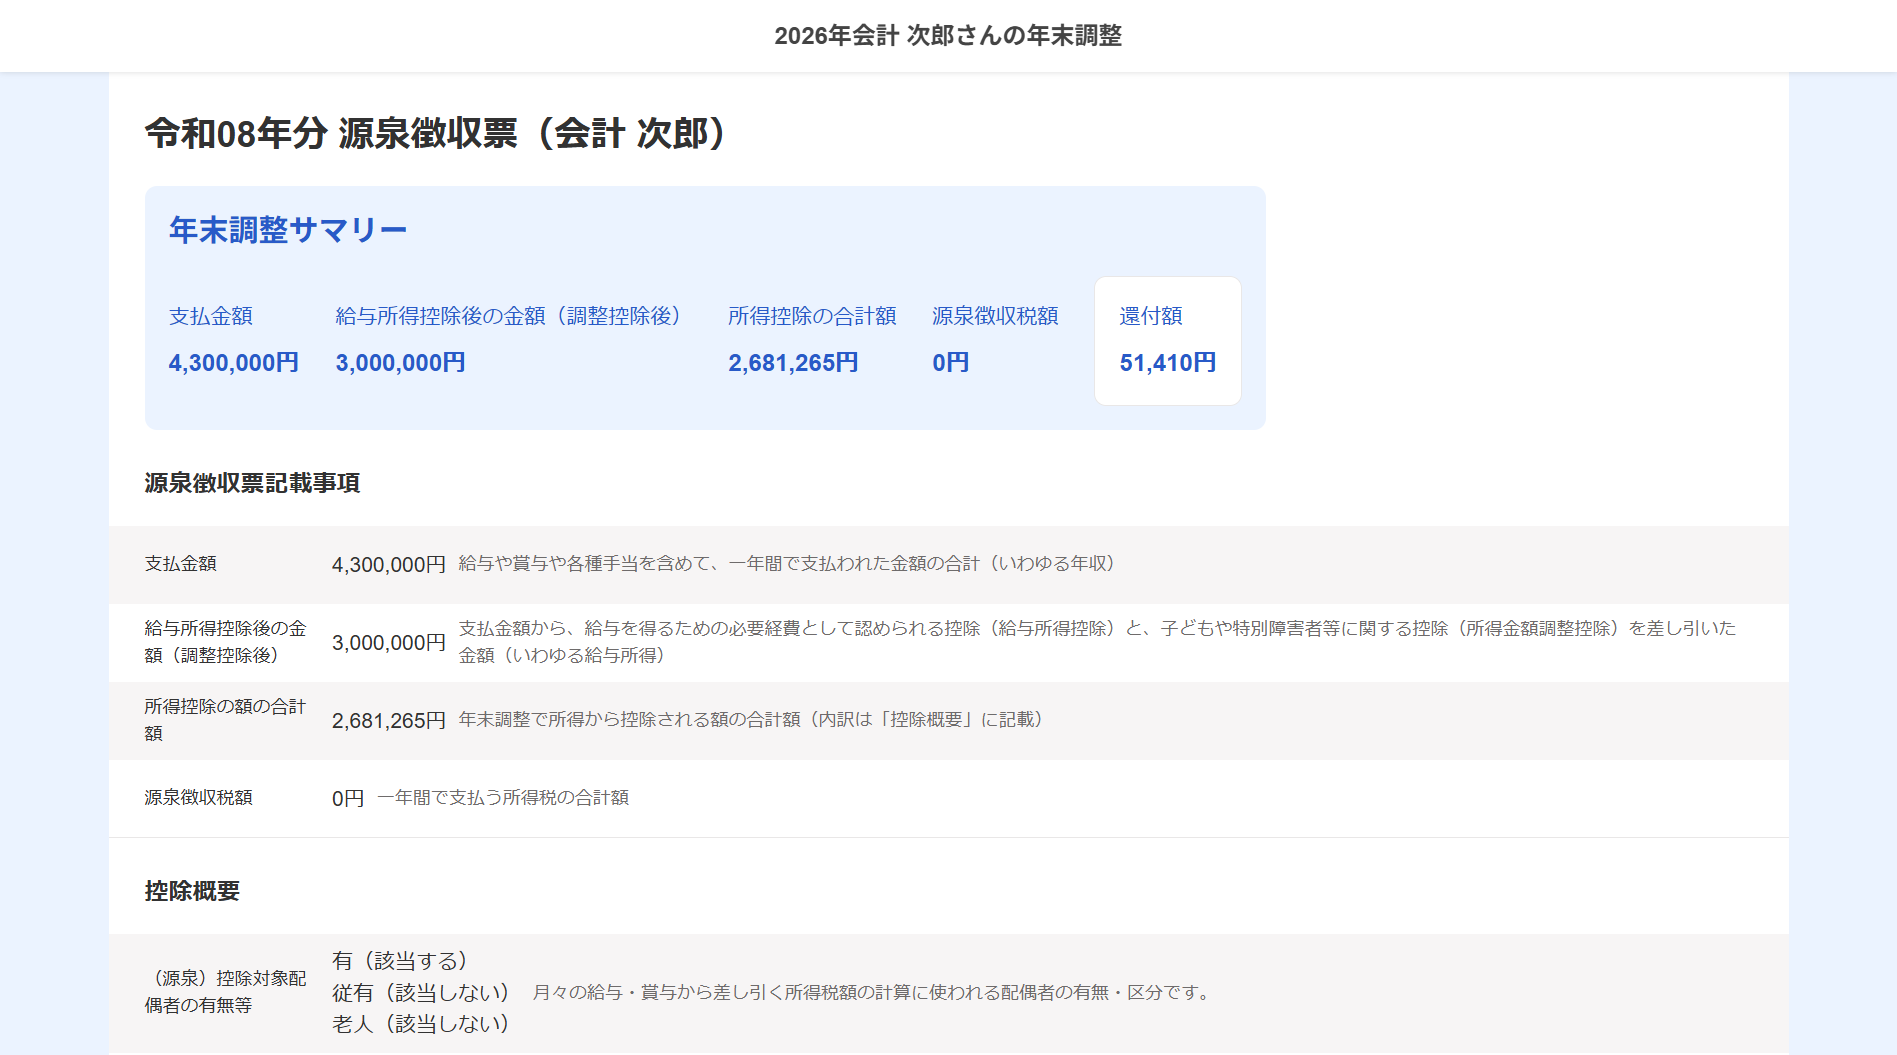This screenshot has width=1897, height=1055.
Task: Click row label '（源泉）控除対象配偶者の有無等'
Action: tap(226, 992)
